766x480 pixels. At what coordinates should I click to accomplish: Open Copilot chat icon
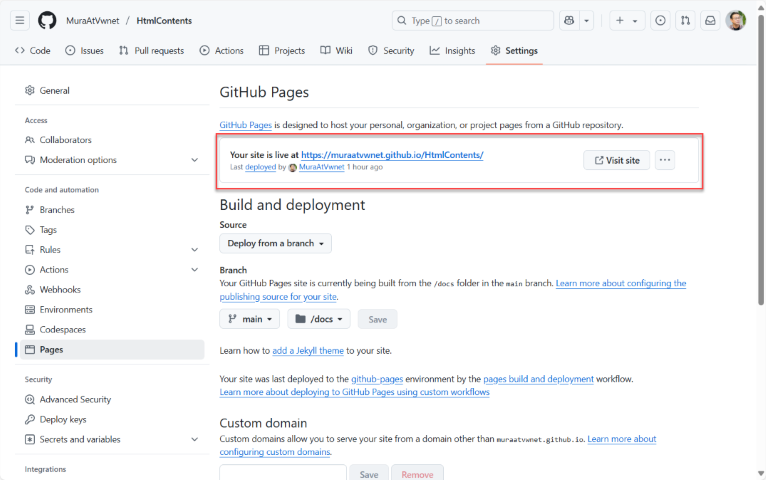click(x=569, y=21)
